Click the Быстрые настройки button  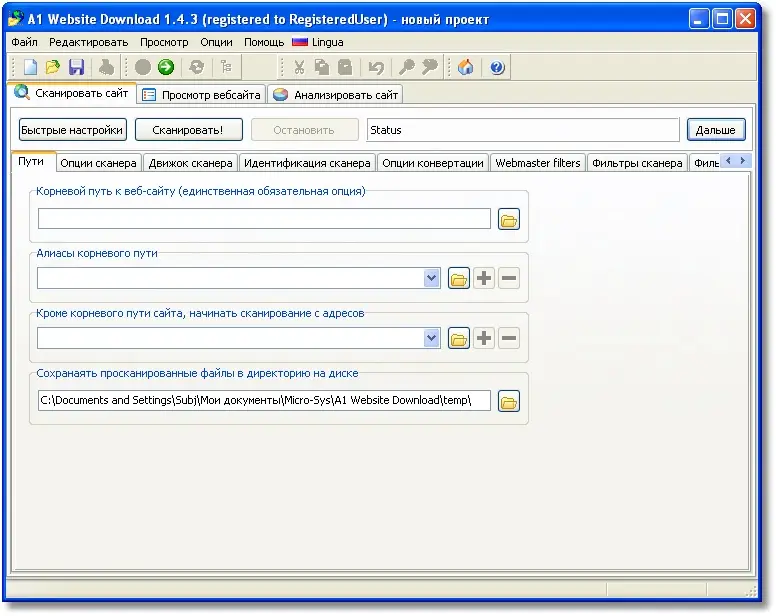(72, 130)
